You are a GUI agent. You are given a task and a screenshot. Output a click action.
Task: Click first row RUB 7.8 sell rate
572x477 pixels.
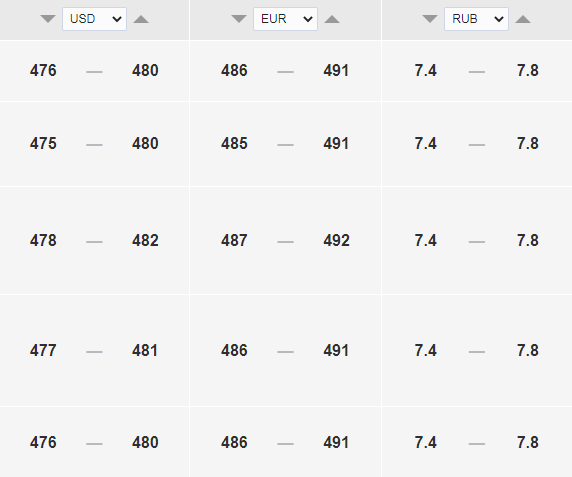click(527, 71)
